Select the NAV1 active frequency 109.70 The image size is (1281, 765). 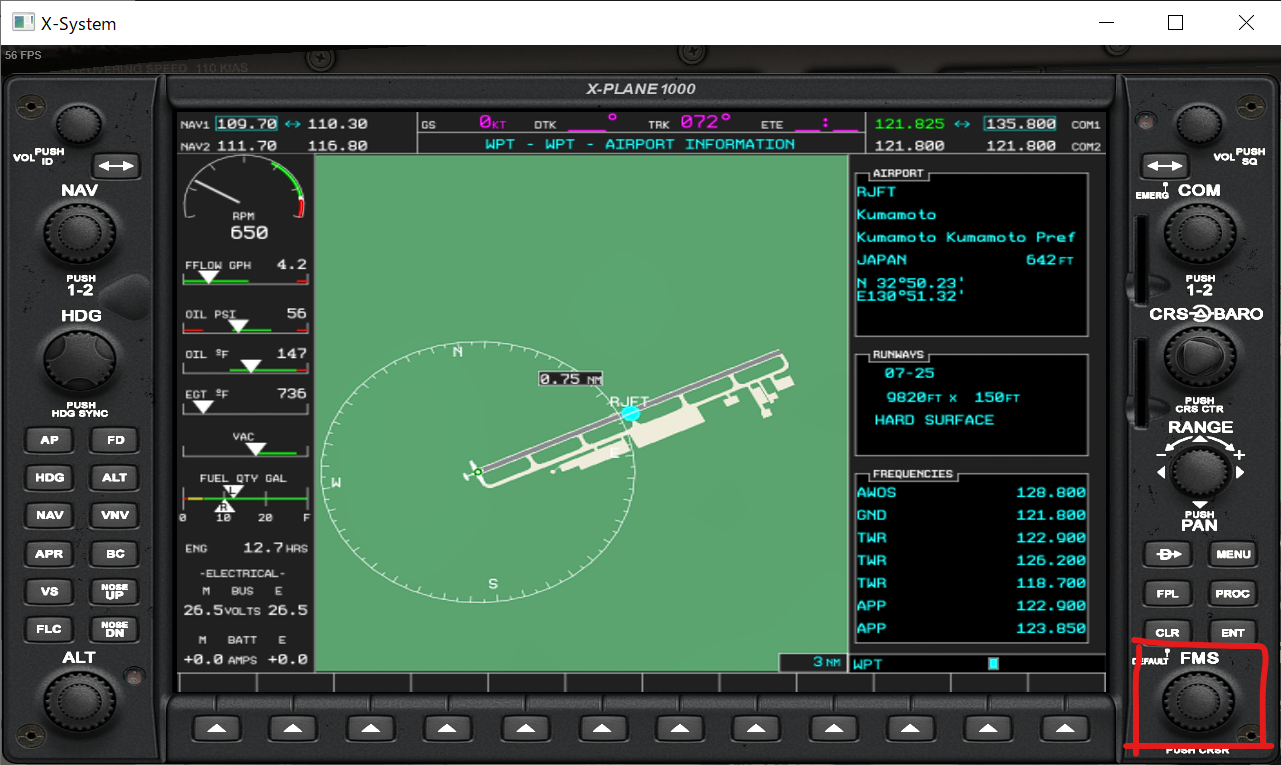click(x=246, y=124)
